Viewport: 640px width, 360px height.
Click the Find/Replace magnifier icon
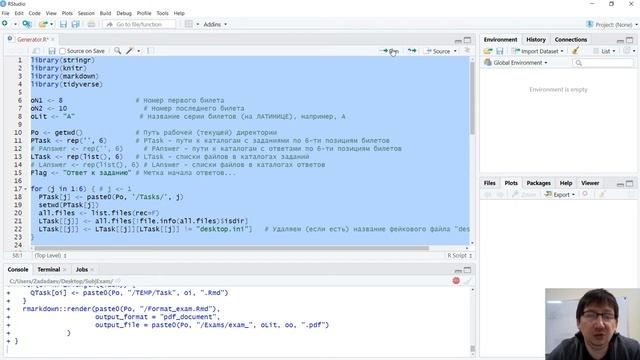[x=118, y=51]
